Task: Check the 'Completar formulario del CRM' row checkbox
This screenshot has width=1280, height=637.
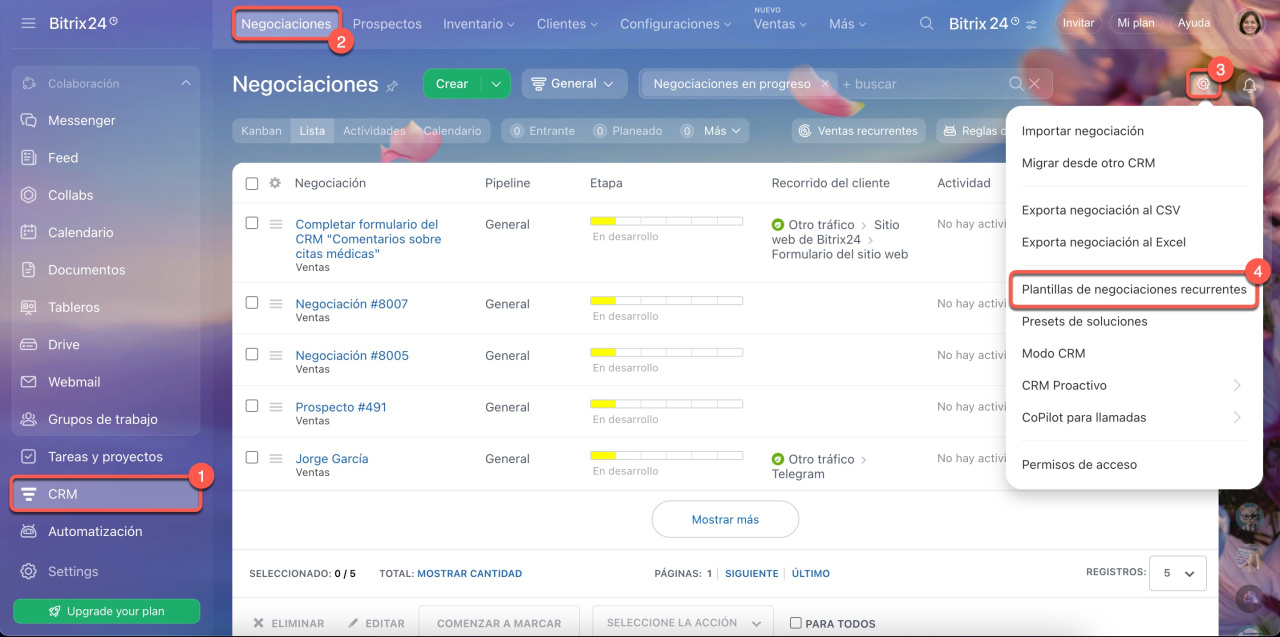Action: point(252,223)
